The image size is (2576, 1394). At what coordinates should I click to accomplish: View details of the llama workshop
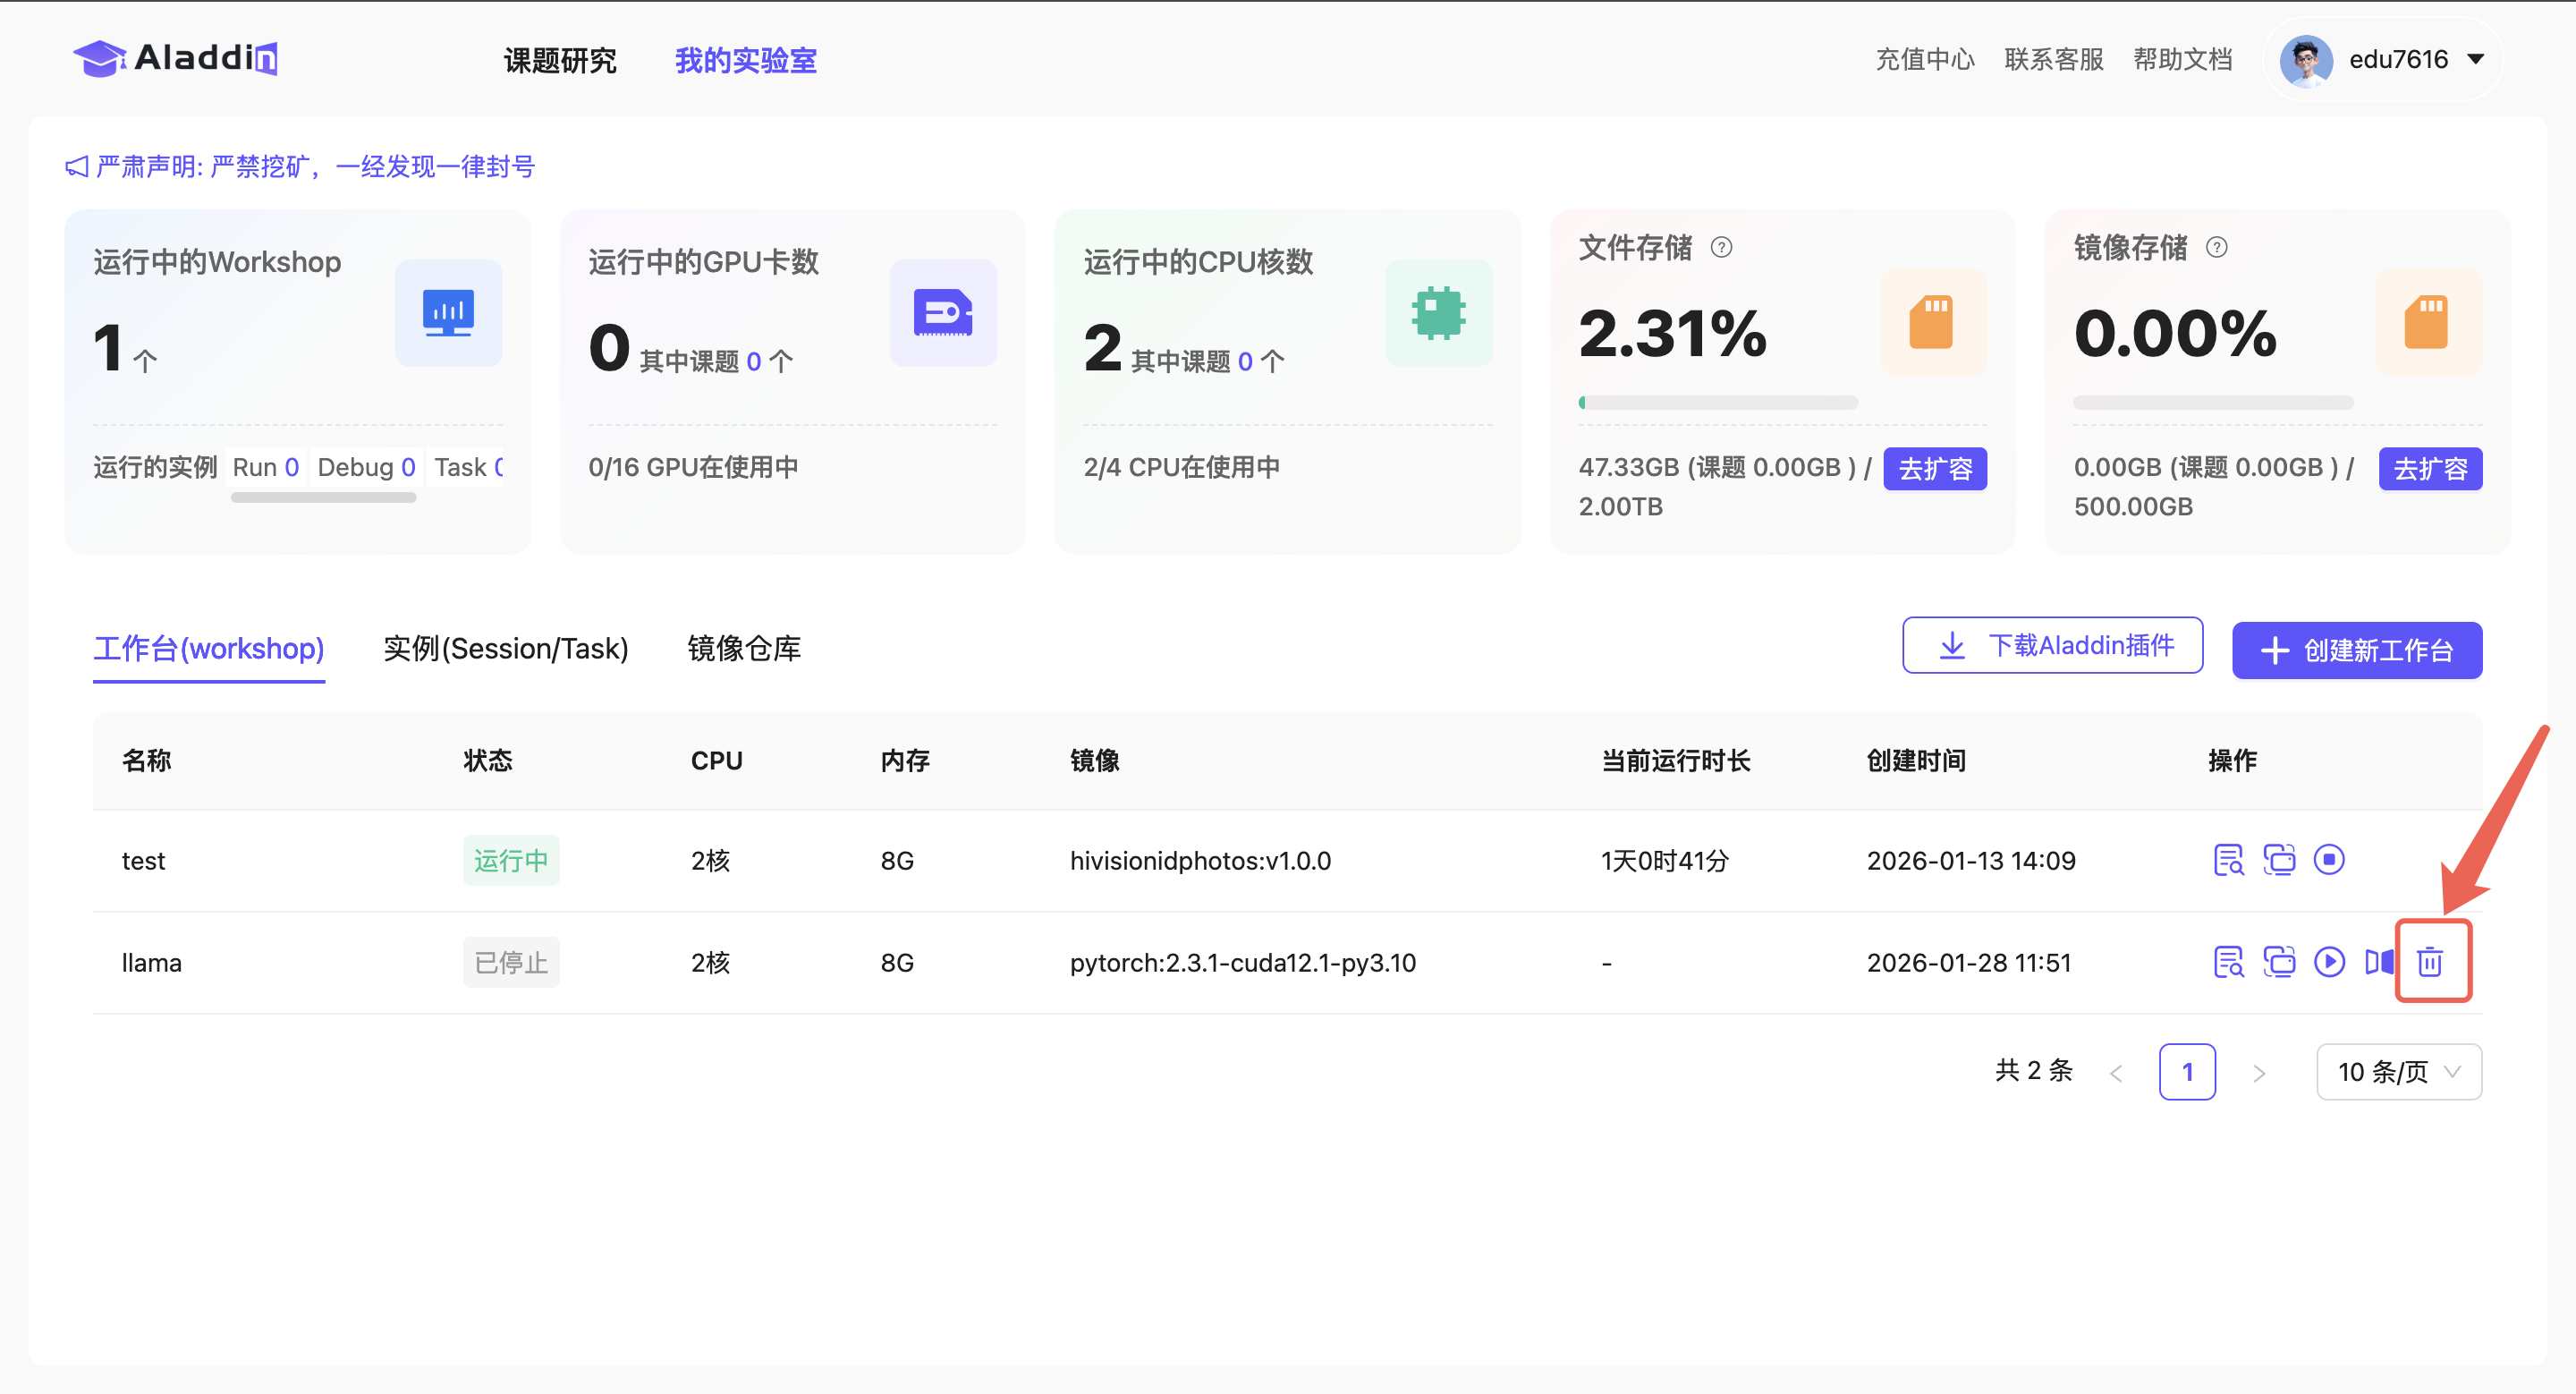[2228, 962]
